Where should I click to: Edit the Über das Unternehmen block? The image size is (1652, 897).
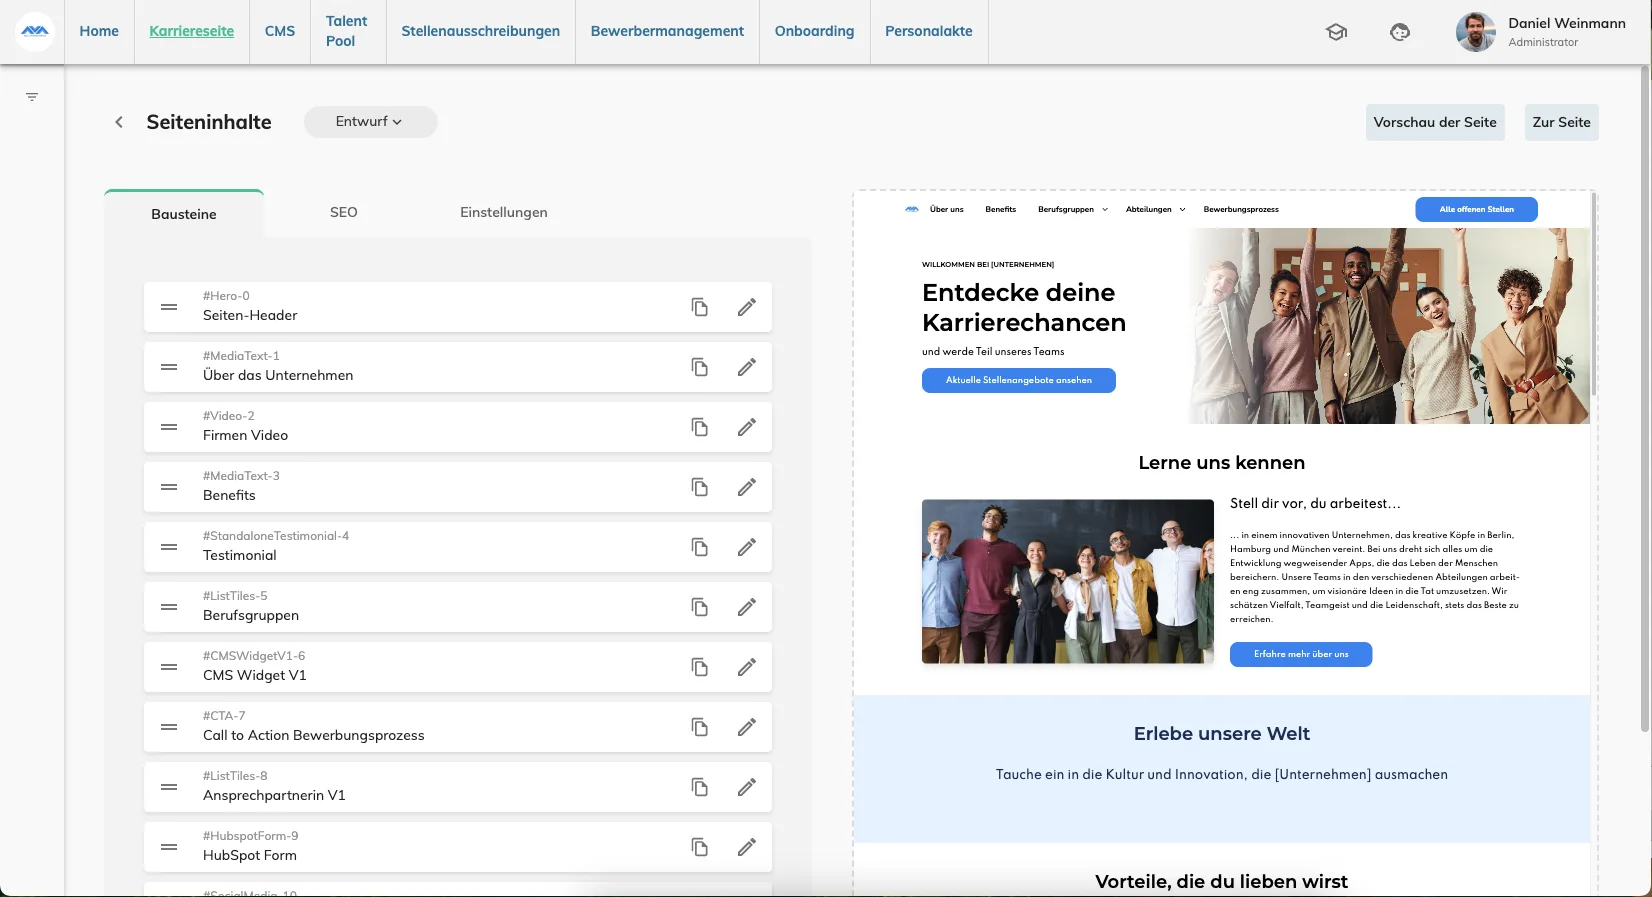(x=747, y=367)
